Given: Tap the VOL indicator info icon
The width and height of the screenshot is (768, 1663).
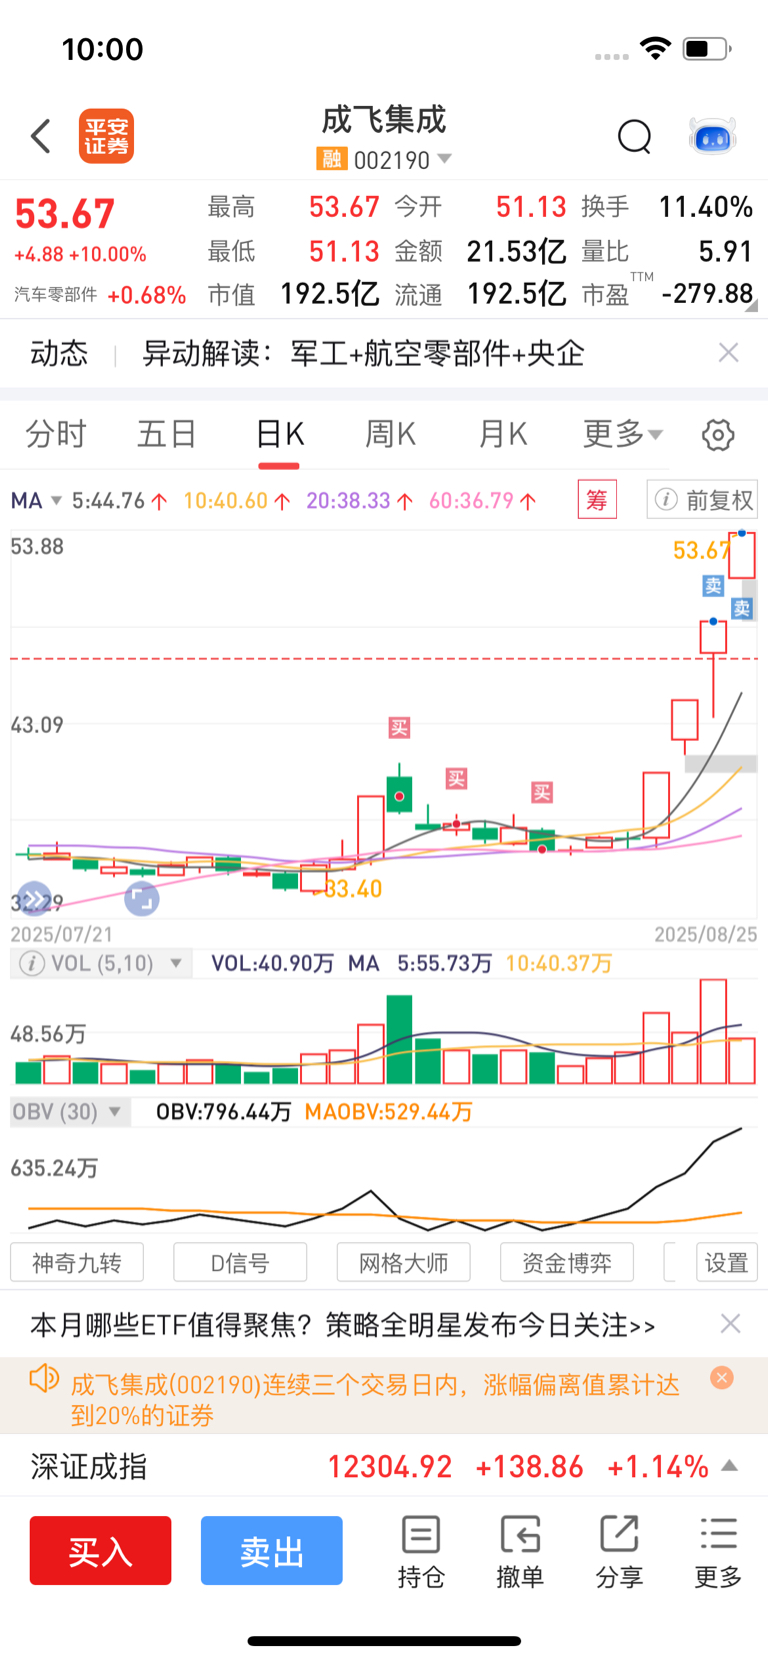Looking at the screenshot, I should pos(32,963).
